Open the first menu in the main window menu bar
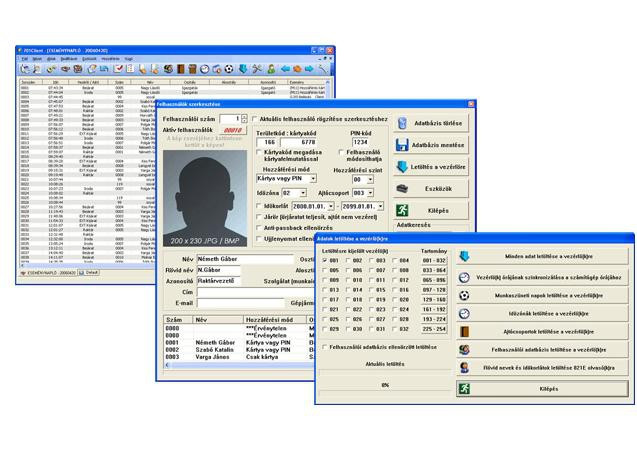 click(x=25, y=58)
